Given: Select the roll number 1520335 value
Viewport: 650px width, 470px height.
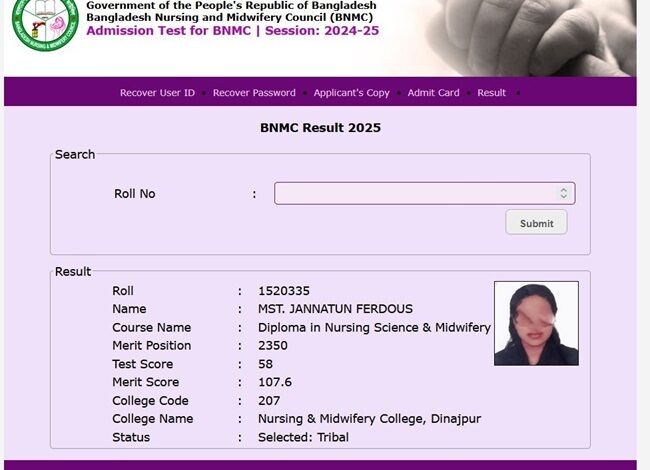Looking at the screenshot, I should click(x=284, y=291).
